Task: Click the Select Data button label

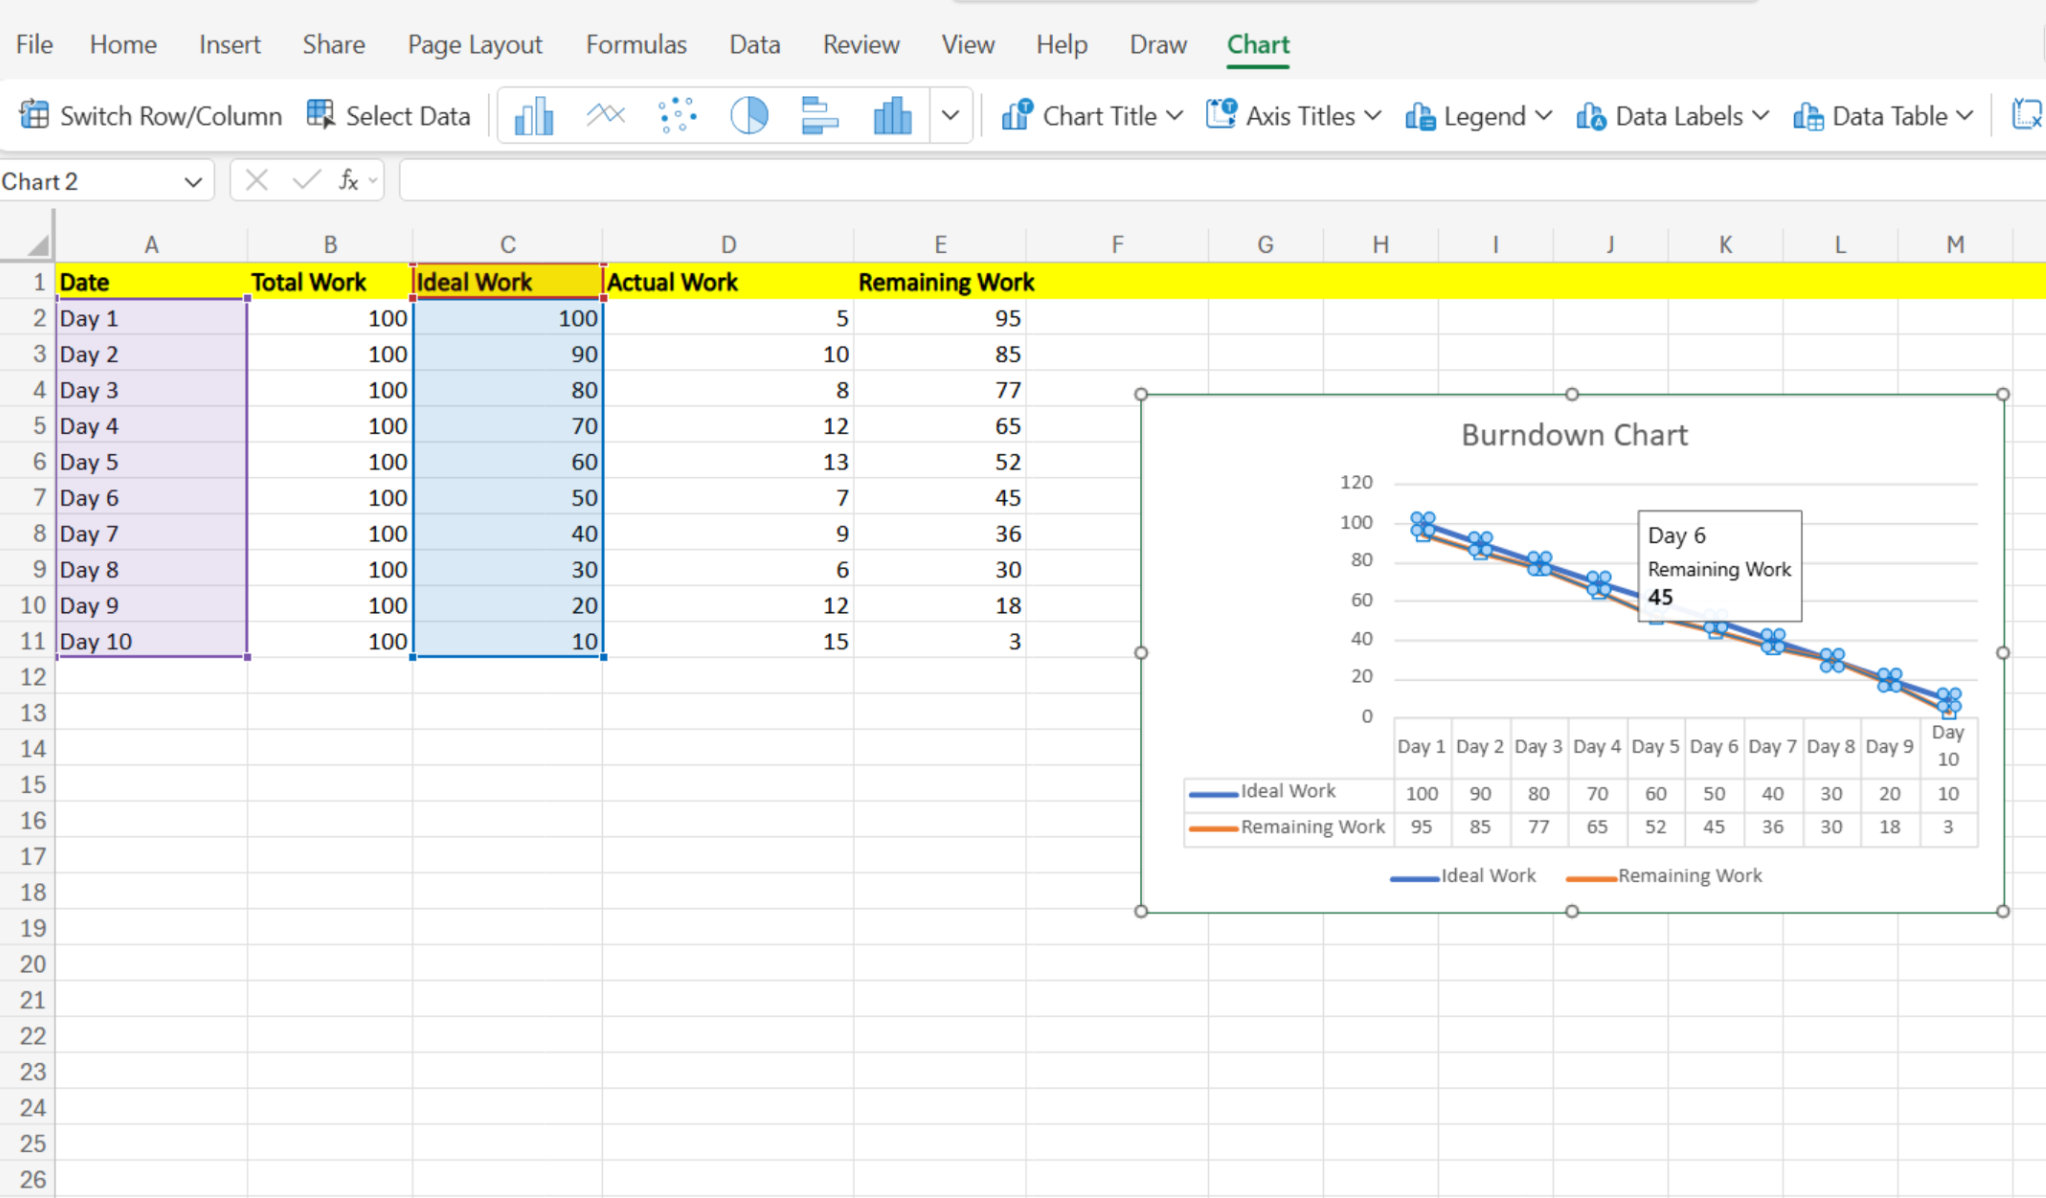Action: [408, 116]
